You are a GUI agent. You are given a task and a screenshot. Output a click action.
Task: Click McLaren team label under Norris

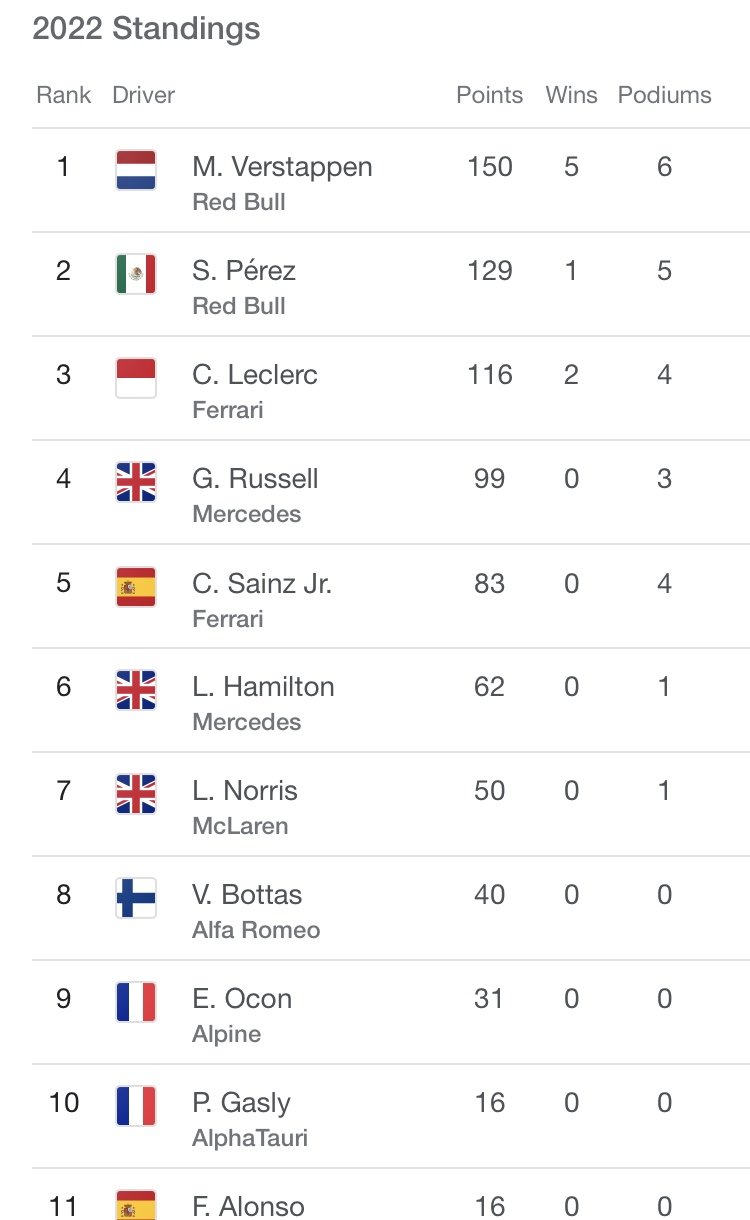pos(240,826)
